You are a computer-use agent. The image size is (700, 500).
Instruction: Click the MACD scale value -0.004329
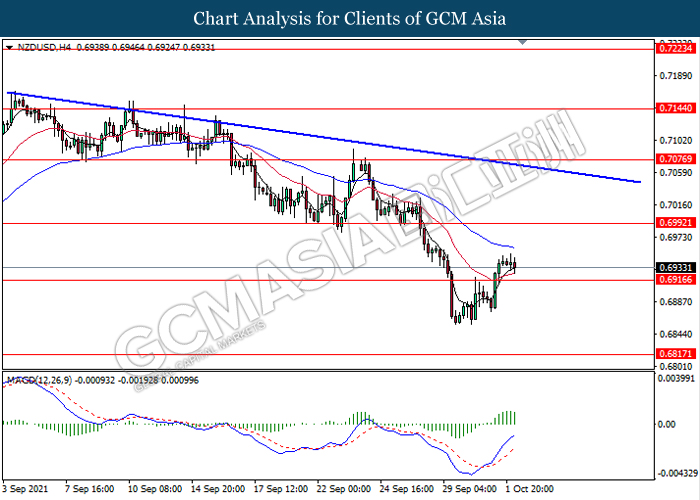(677, 473)
